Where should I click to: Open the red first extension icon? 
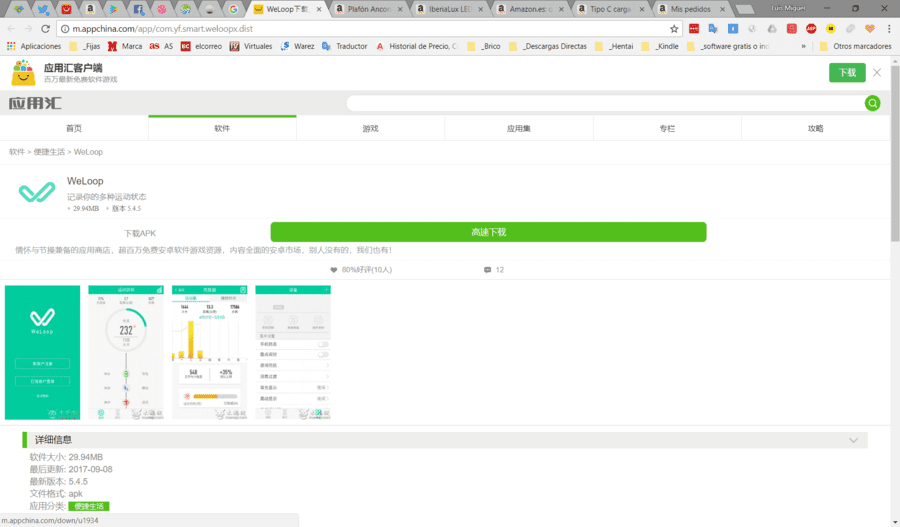(694, 29)
